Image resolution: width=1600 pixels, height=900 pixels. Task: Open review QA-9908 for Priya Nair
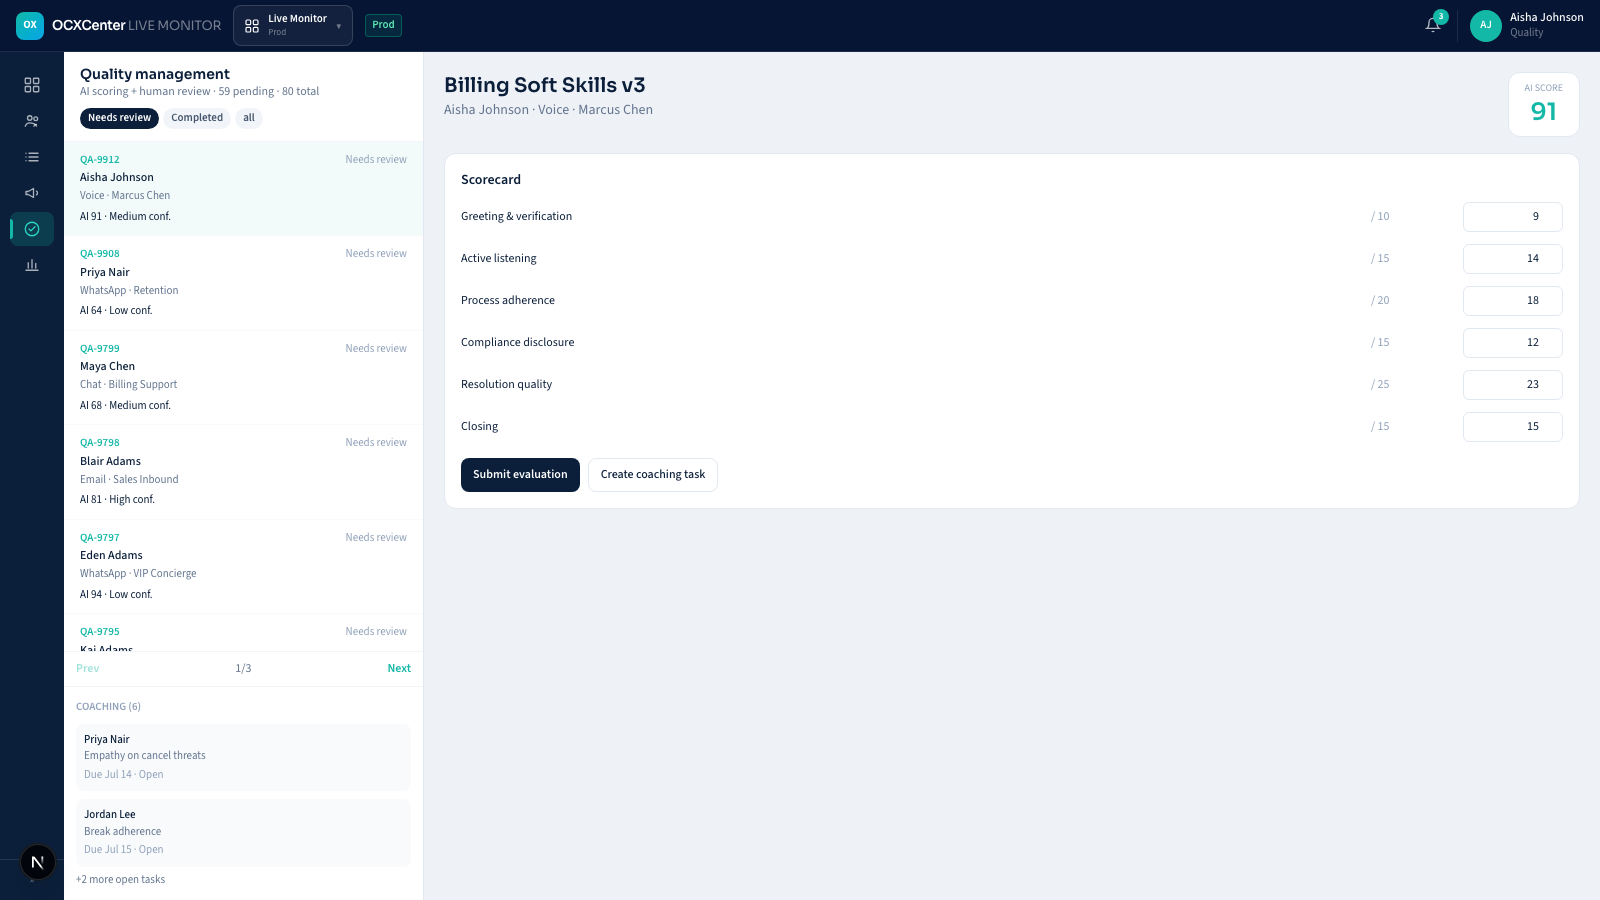pyautogui.click(x=243, y=282)
